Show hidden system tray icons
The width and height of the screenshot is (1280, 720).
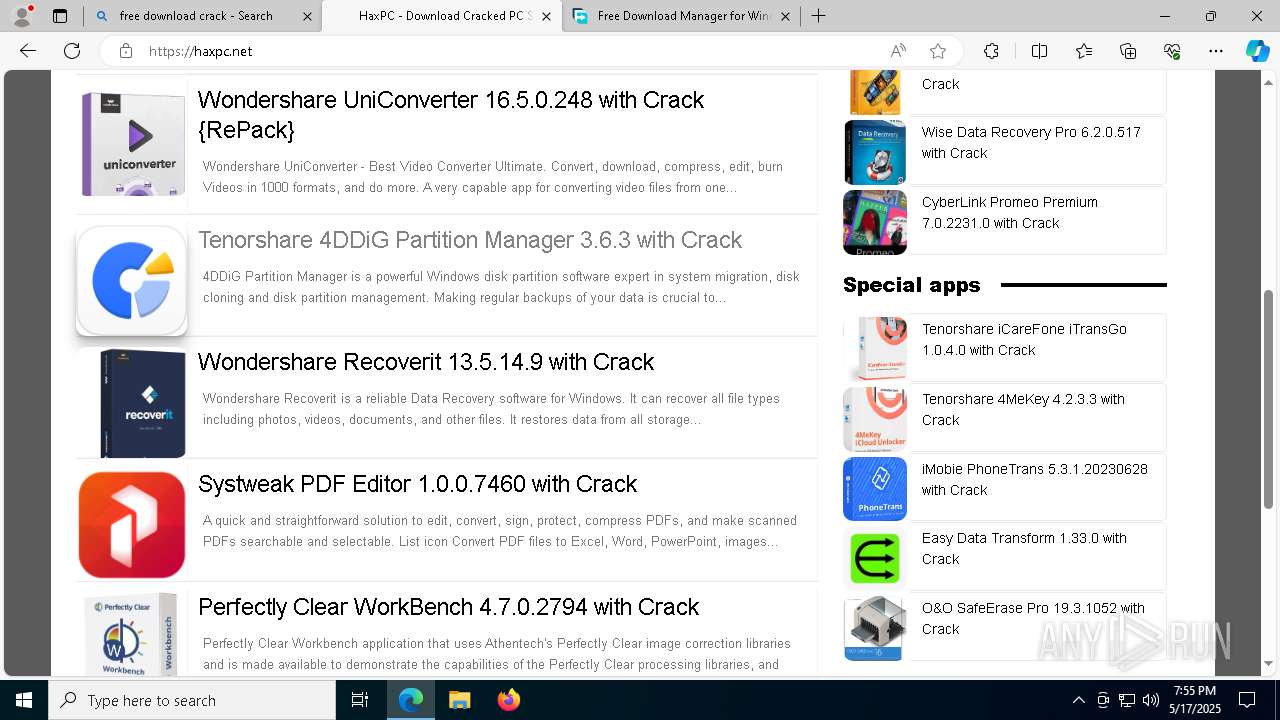(1078, 700)
